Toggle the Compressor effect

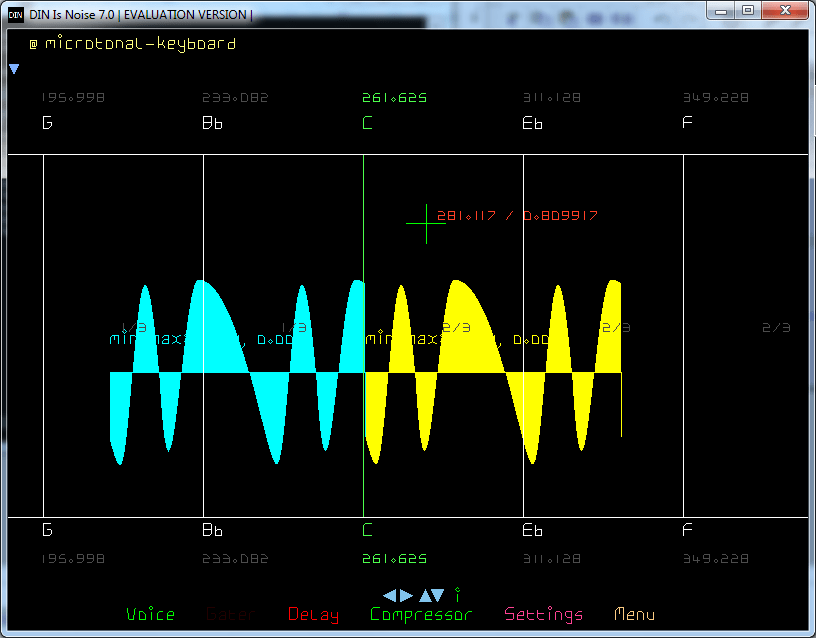(x=420, y=615)
